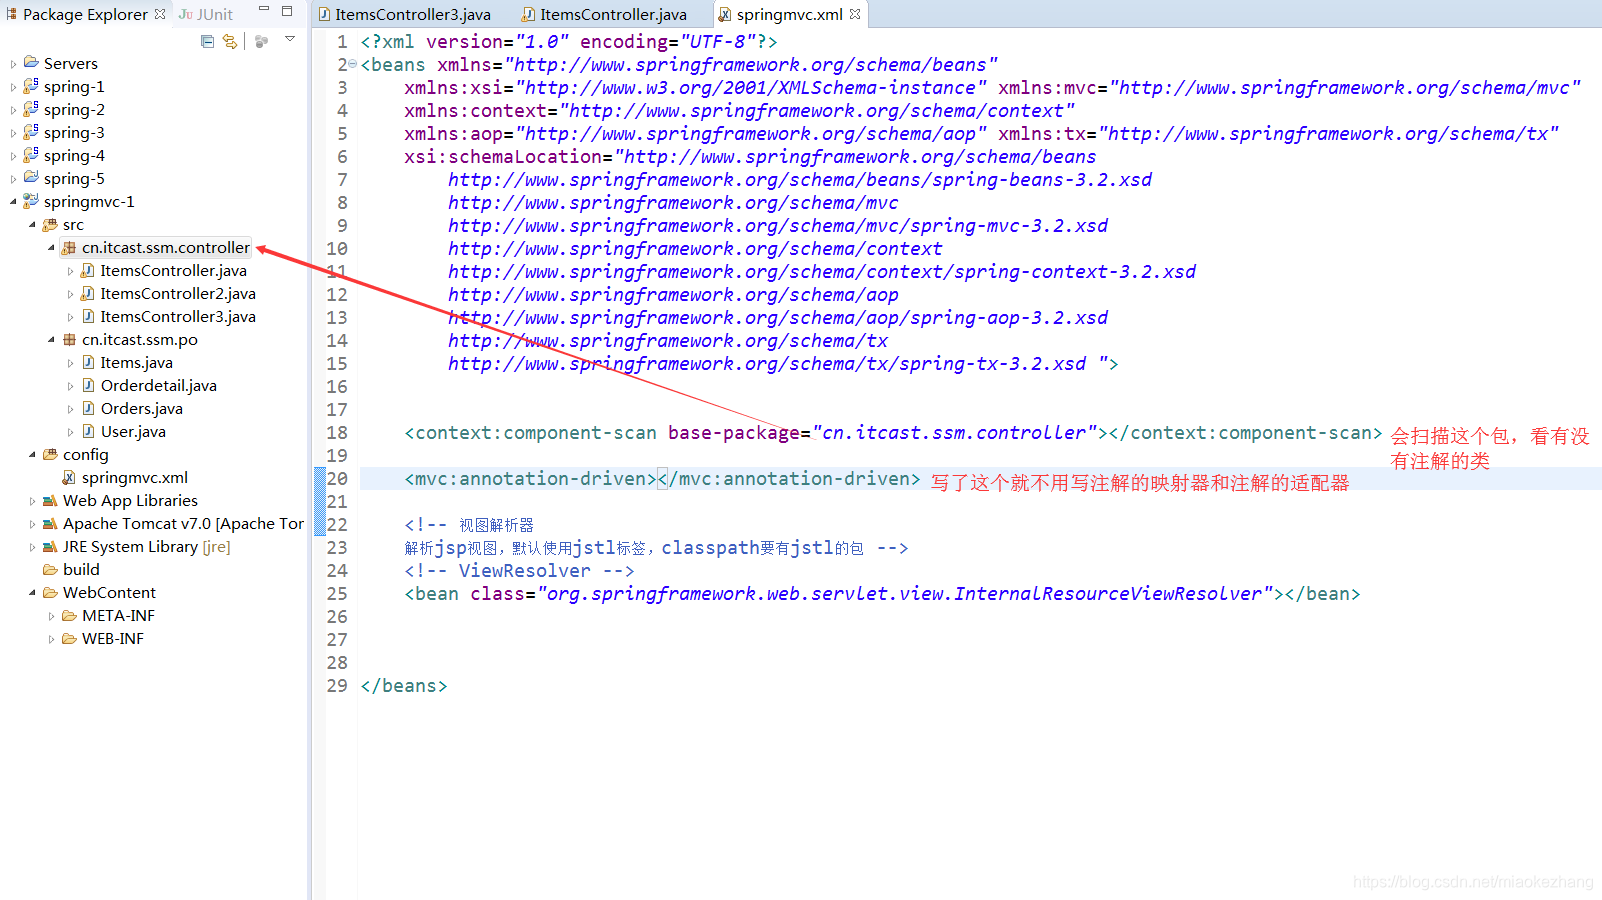Collapse the WebContent folder
Image resolution: width=1602 pixels, height=900 pixels.
(x=32, y=593)
